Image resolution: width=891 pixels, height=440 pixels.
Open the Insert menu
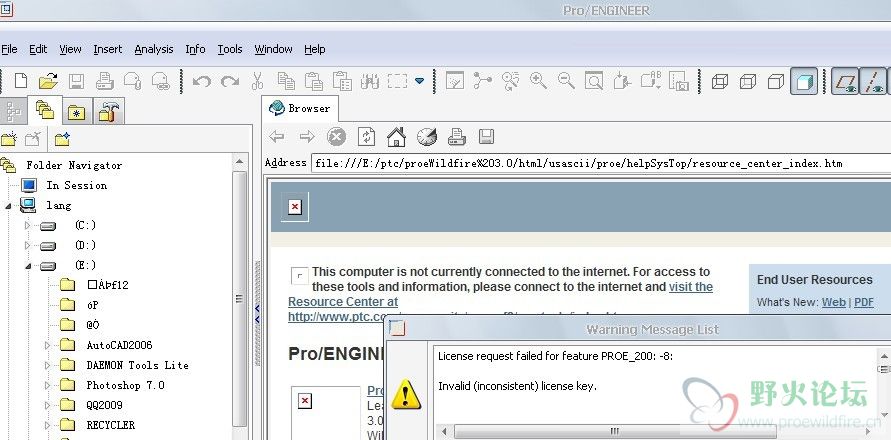(x=108, y=49)
